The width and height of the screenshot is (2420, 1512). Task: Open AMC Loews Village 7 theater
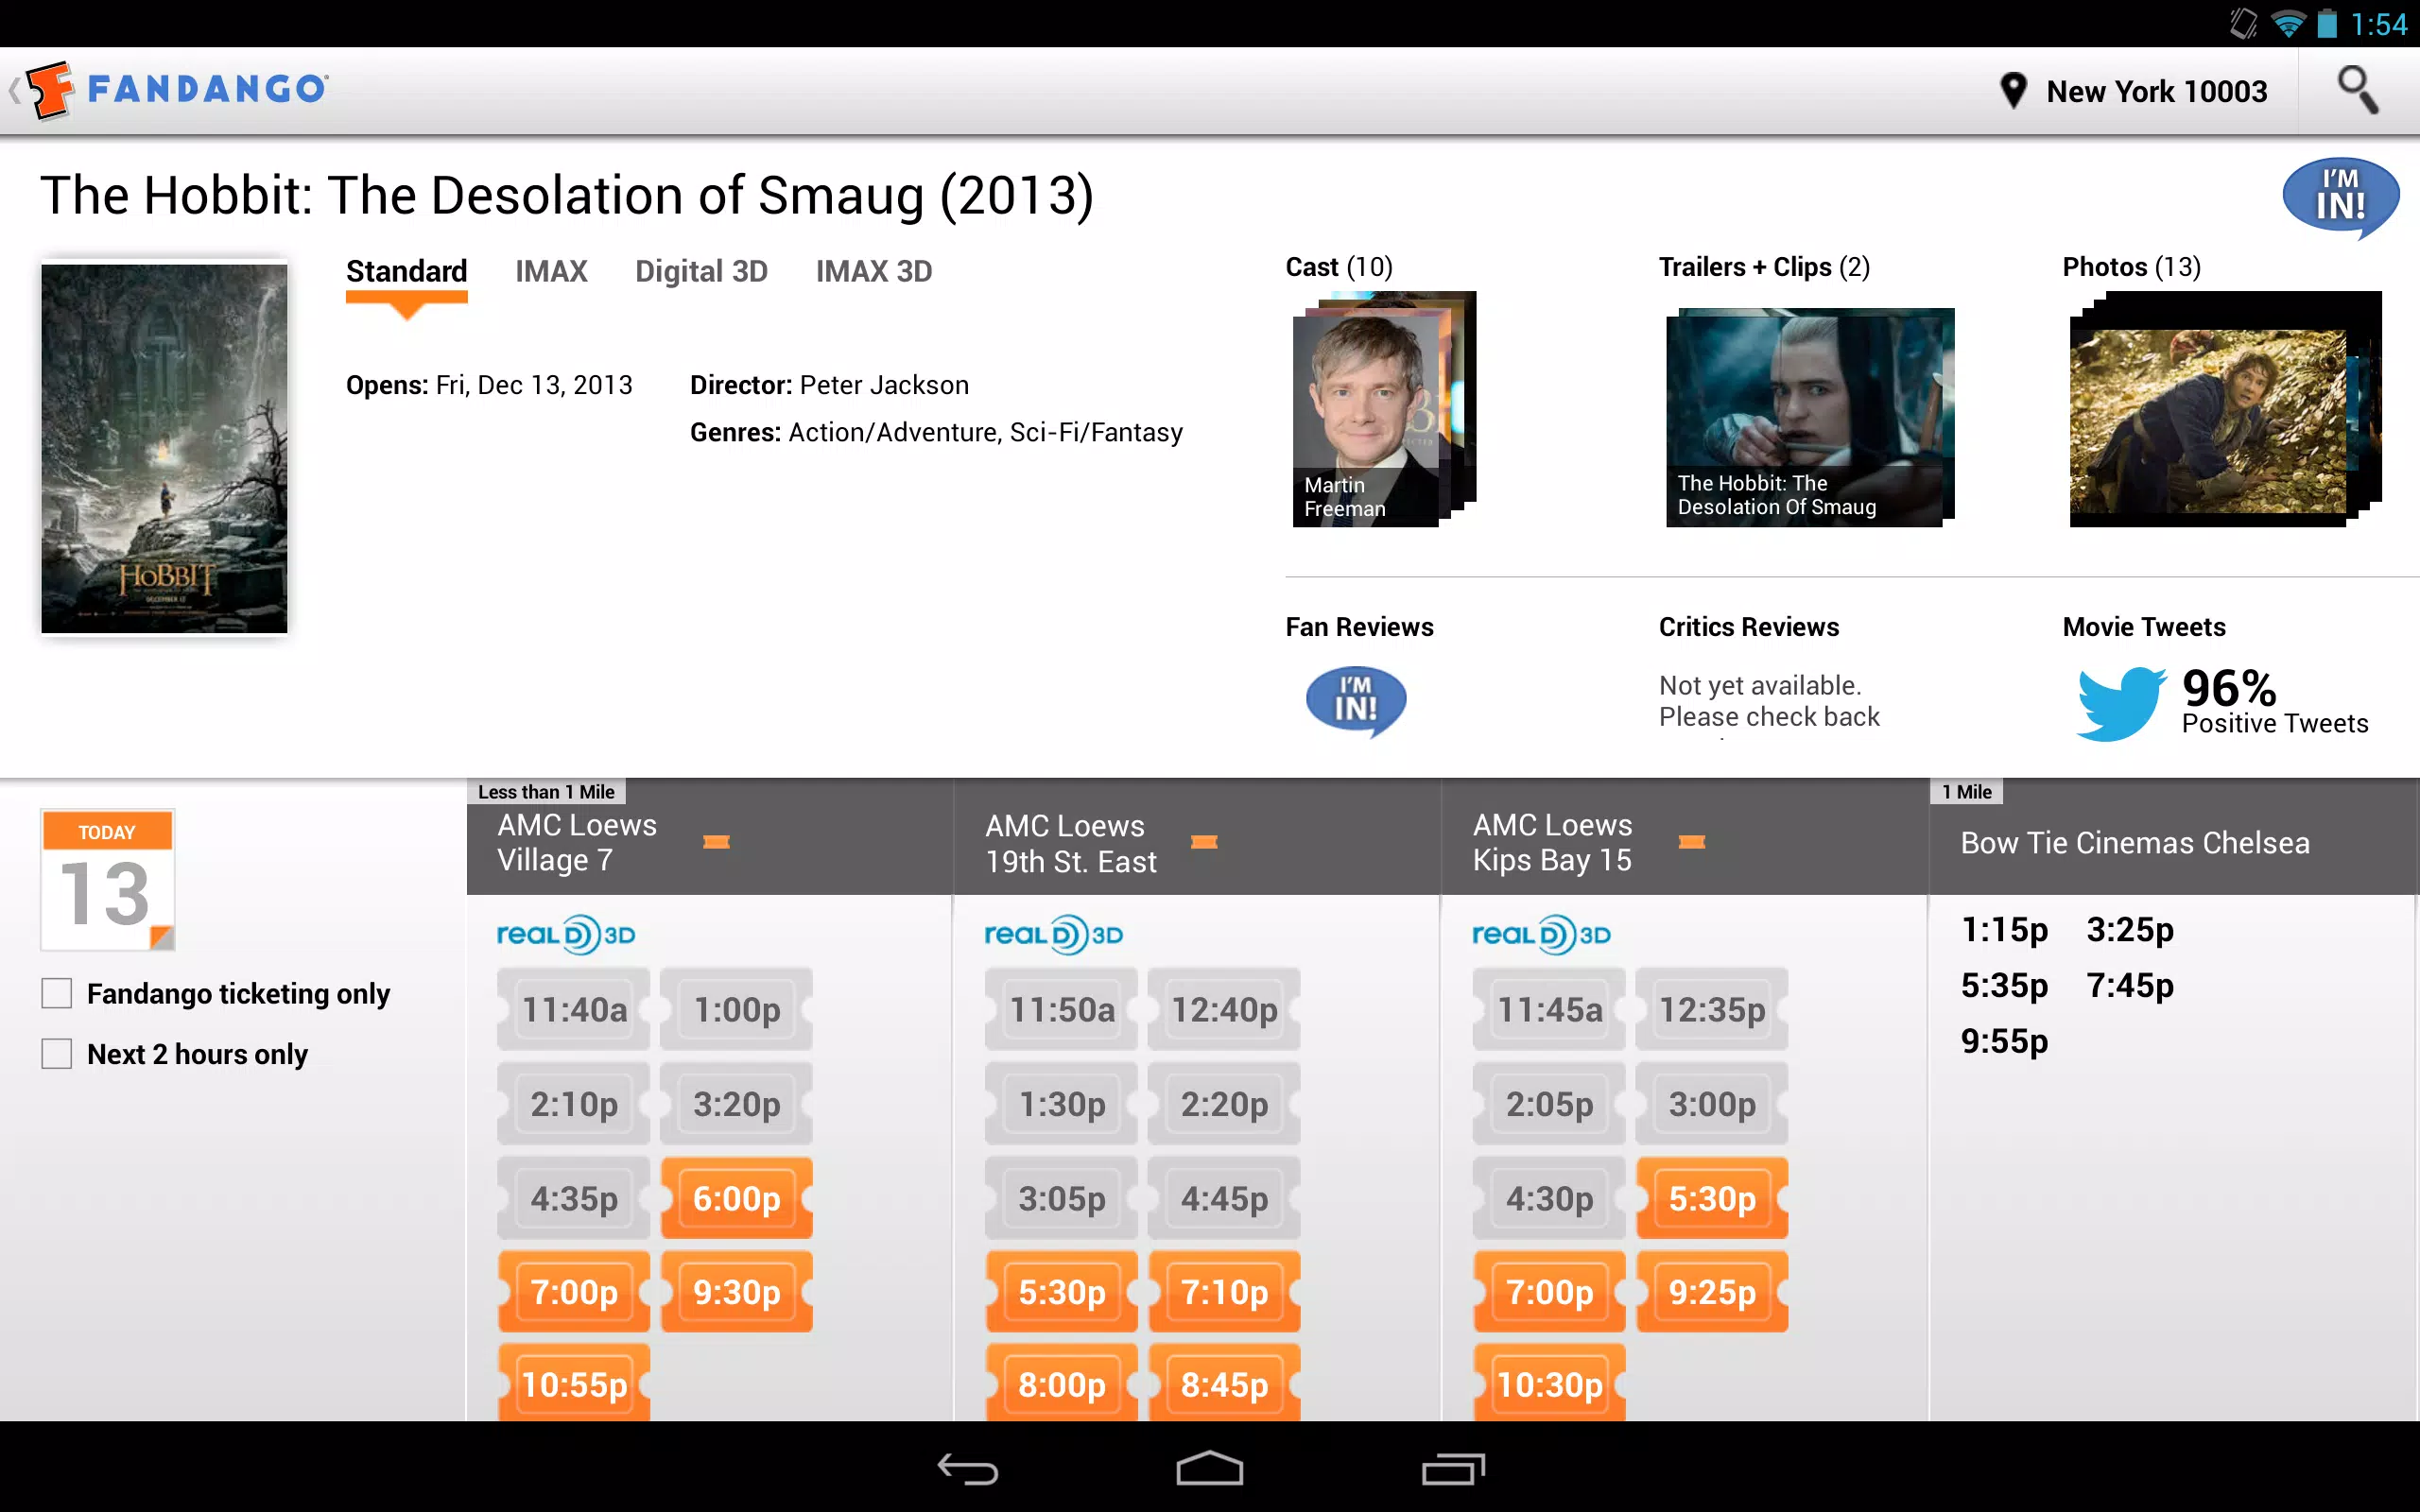click(x=577, y=842)
